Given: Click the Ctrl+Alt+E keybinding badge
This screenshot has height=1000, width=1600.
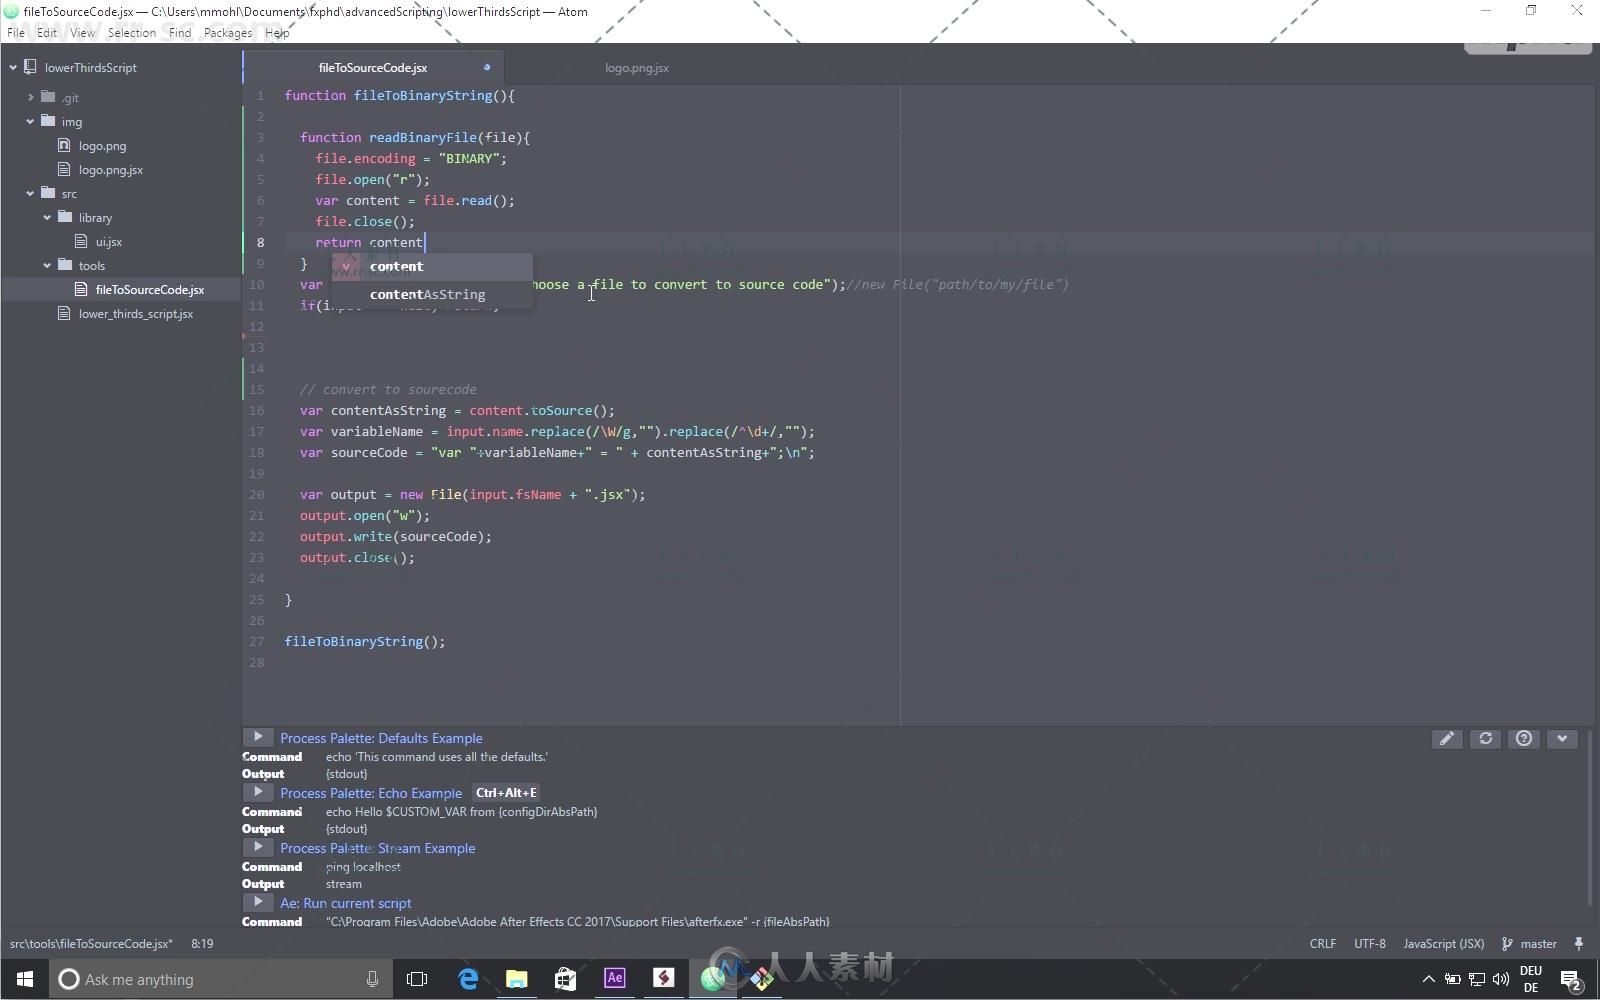Looking at the screenshot, I should click(506, 792).
